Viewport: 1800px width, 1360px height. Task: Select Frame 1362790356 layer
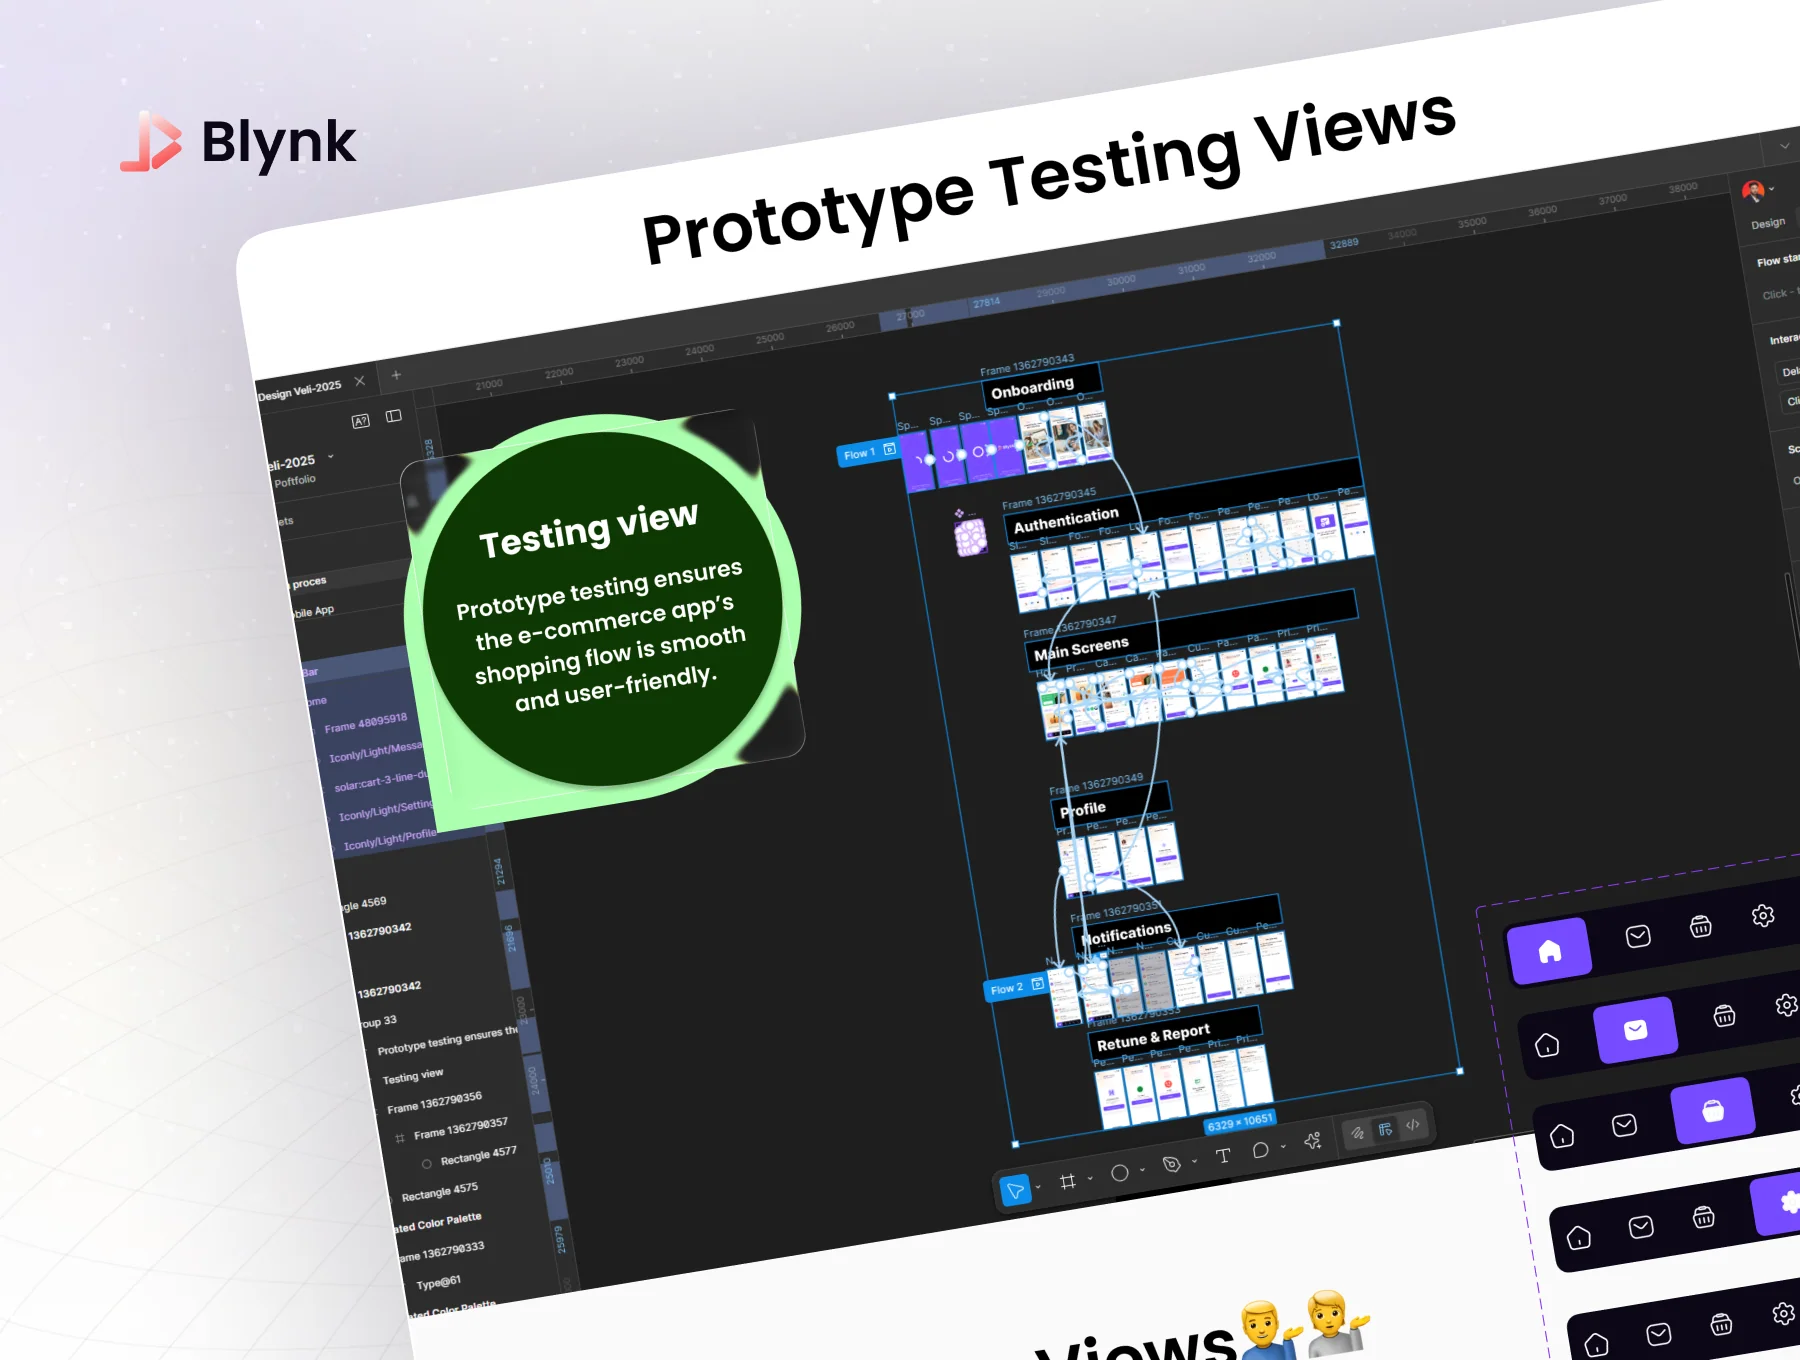click(434, 1103)
